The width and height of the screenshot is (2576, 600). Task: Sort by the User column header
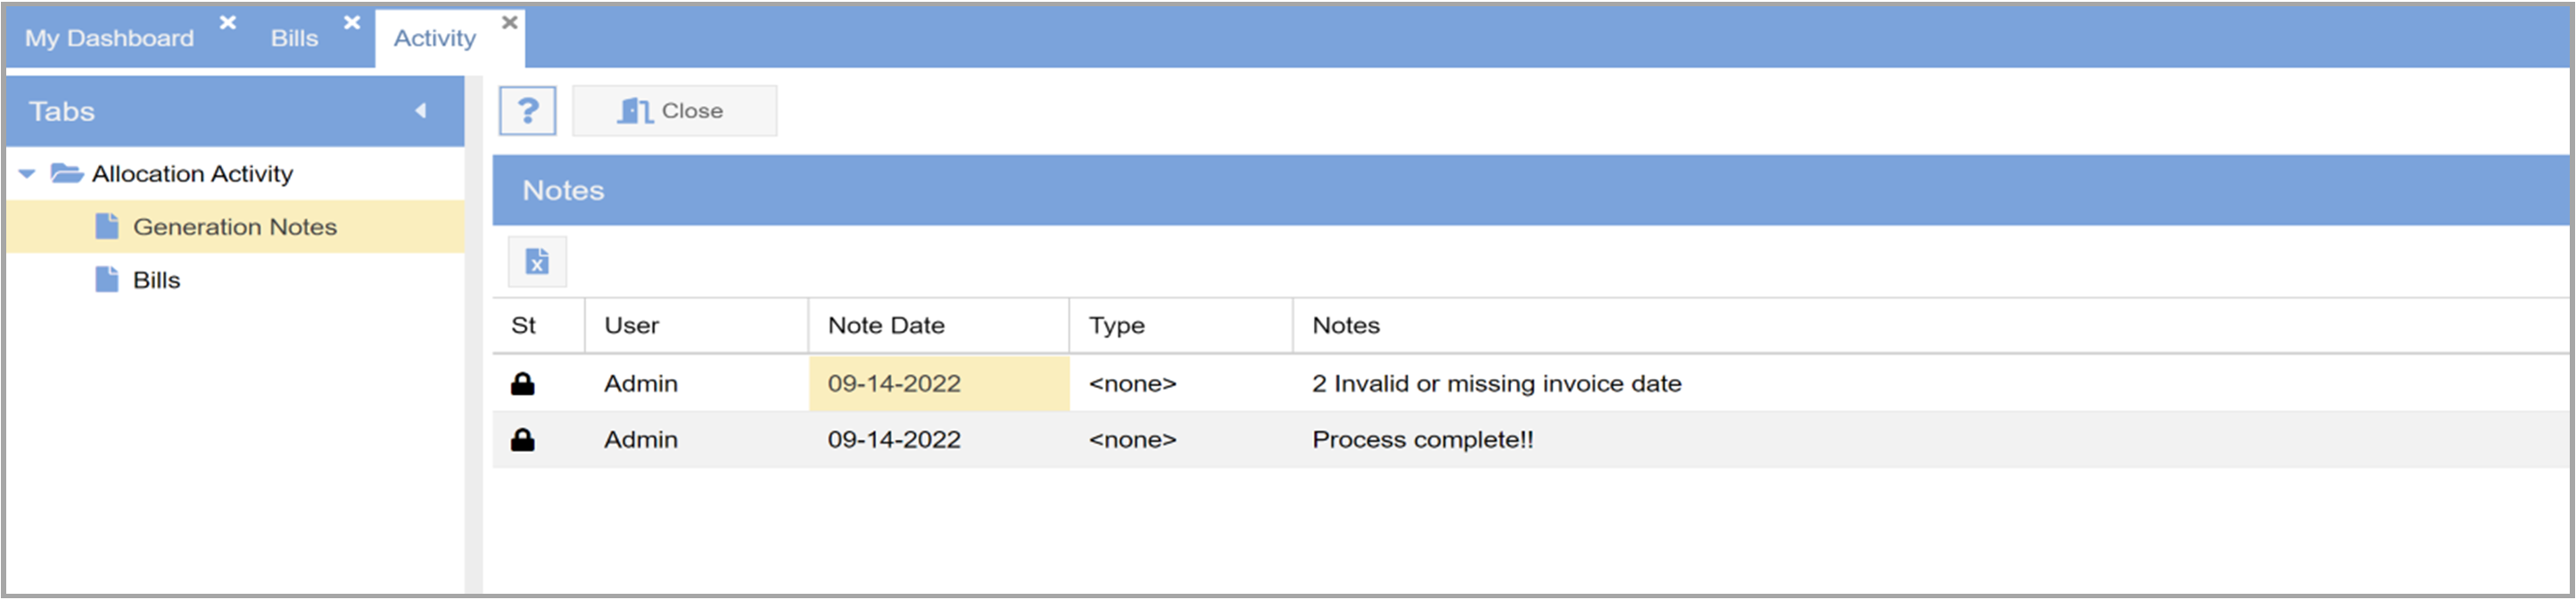(631, 325)
